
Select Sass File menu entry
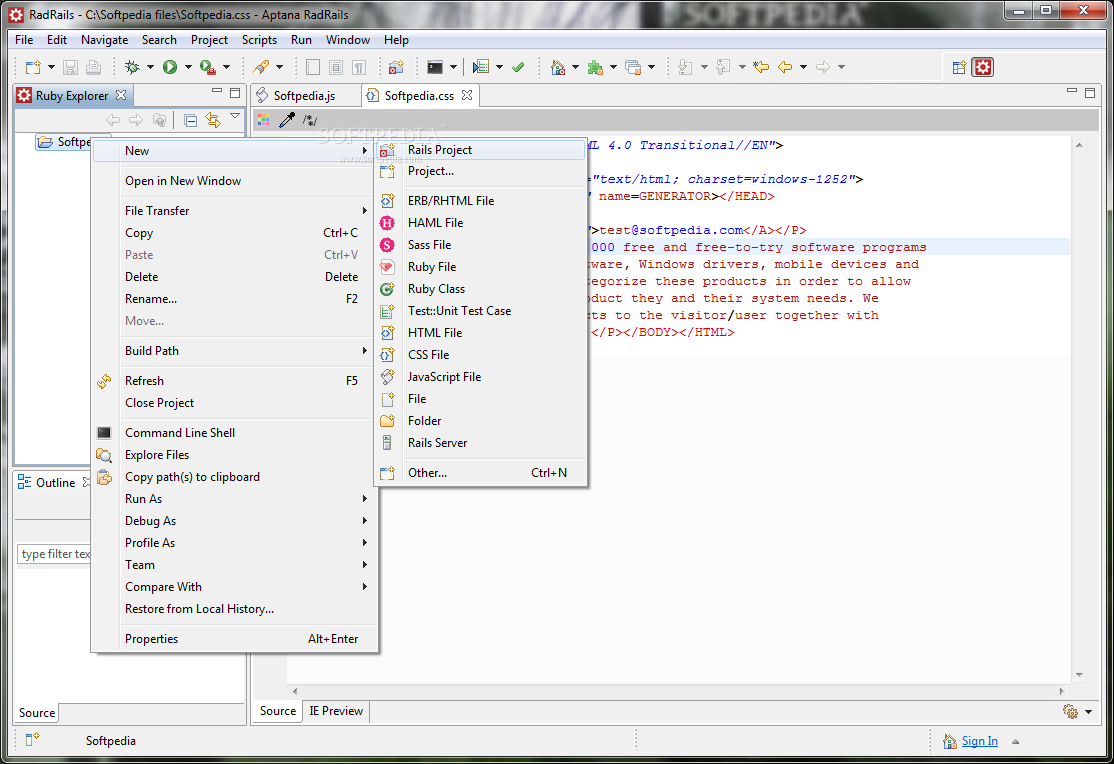pyautogui.click(x=480, y=245)
